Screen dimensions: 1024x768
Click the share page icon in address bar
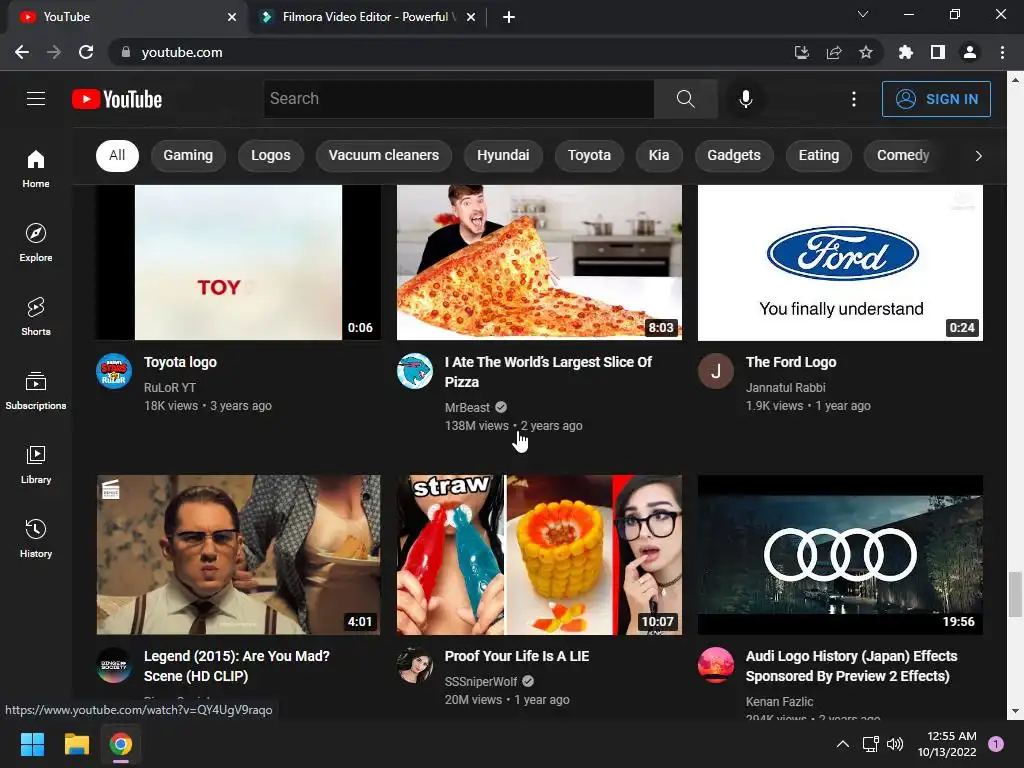point(834,52)
